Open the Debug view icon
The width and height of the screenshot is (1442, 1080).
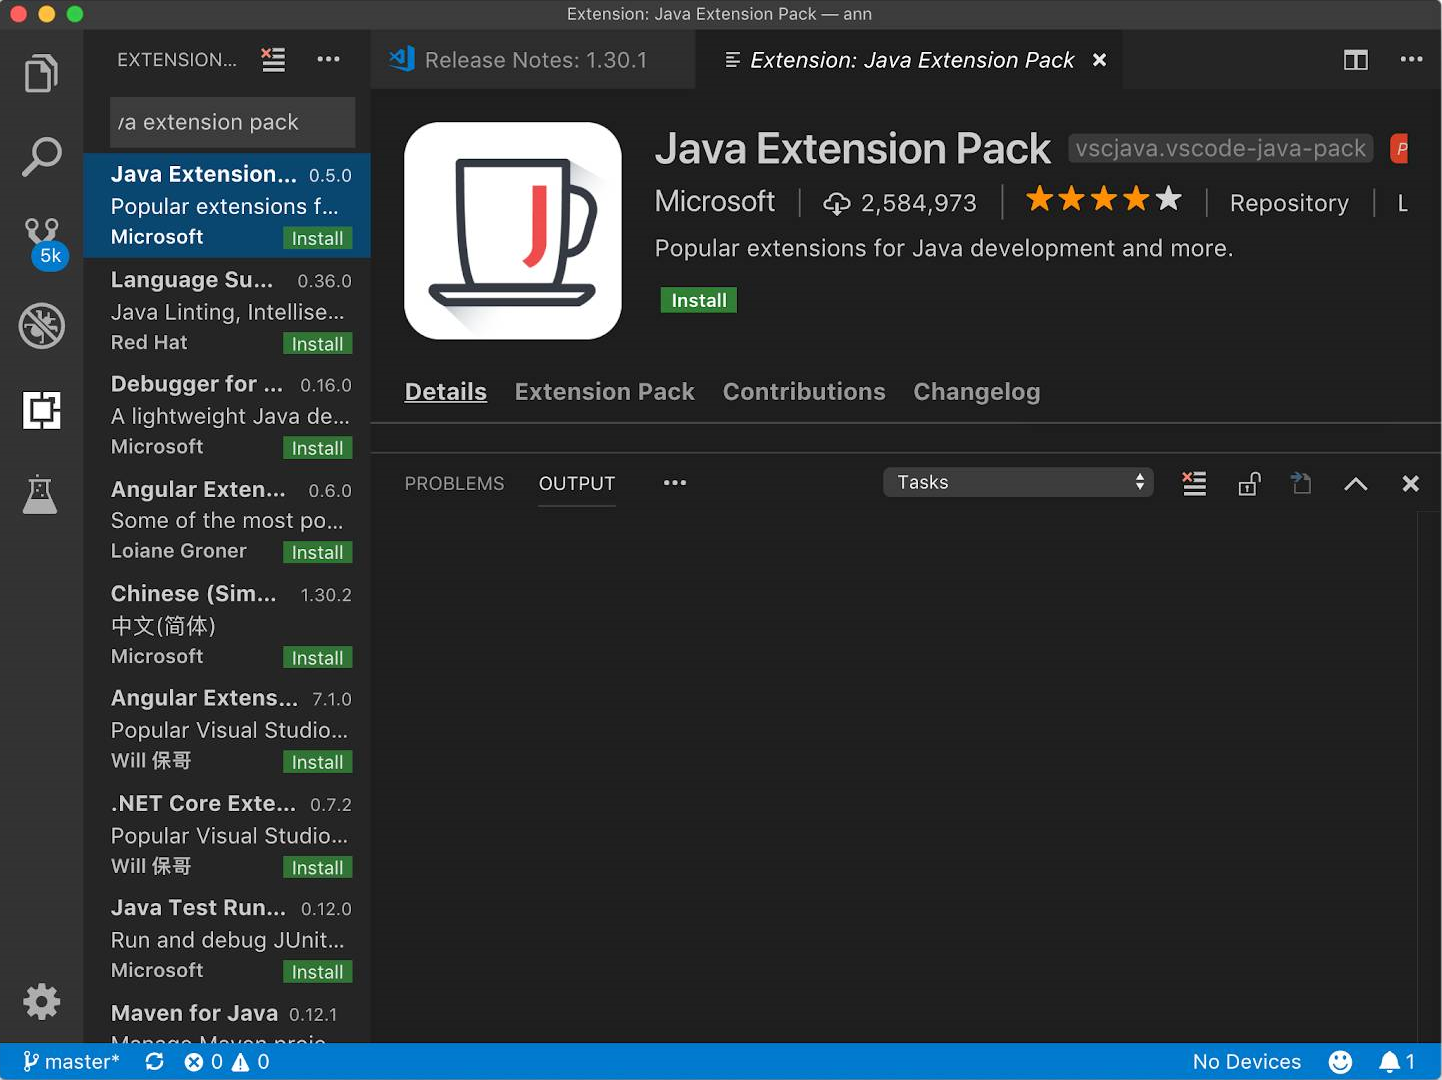41,326
